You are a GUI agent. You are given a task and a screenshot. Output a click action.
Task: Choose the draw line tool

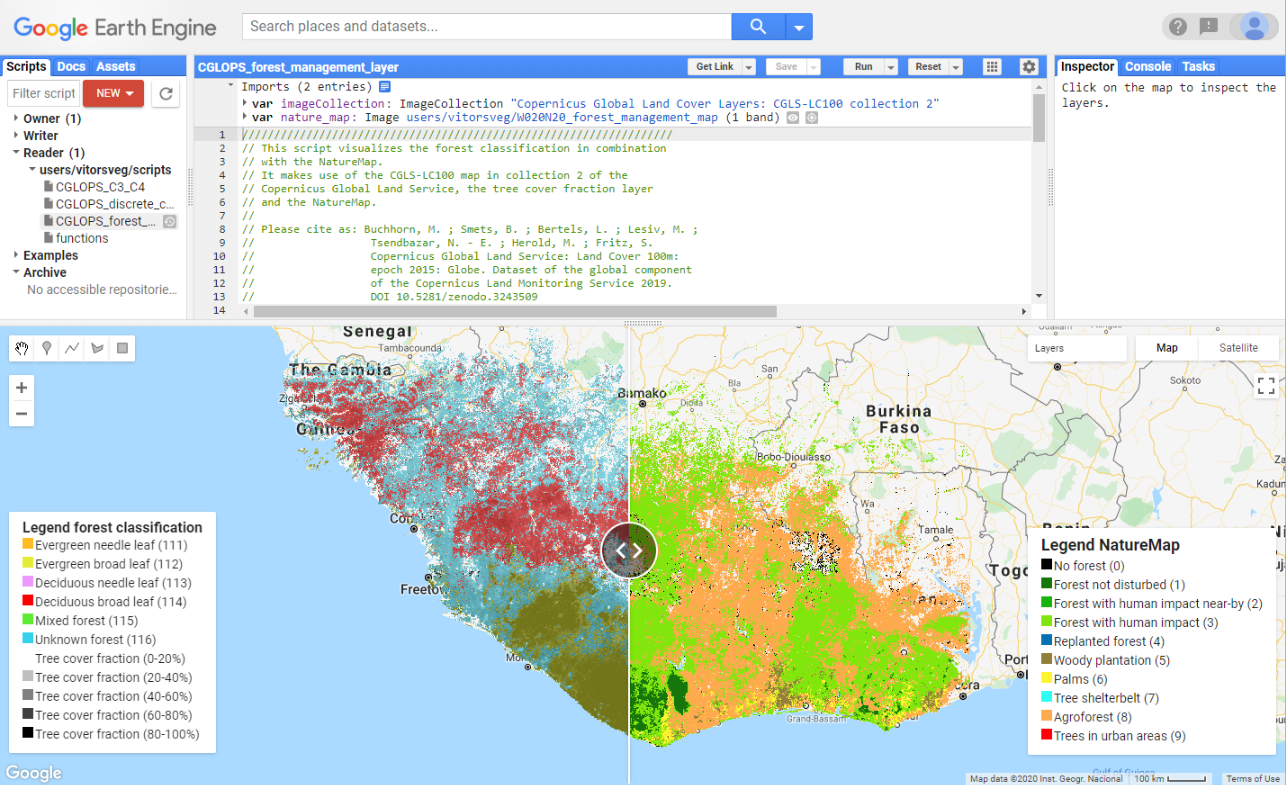click(71, 348)
